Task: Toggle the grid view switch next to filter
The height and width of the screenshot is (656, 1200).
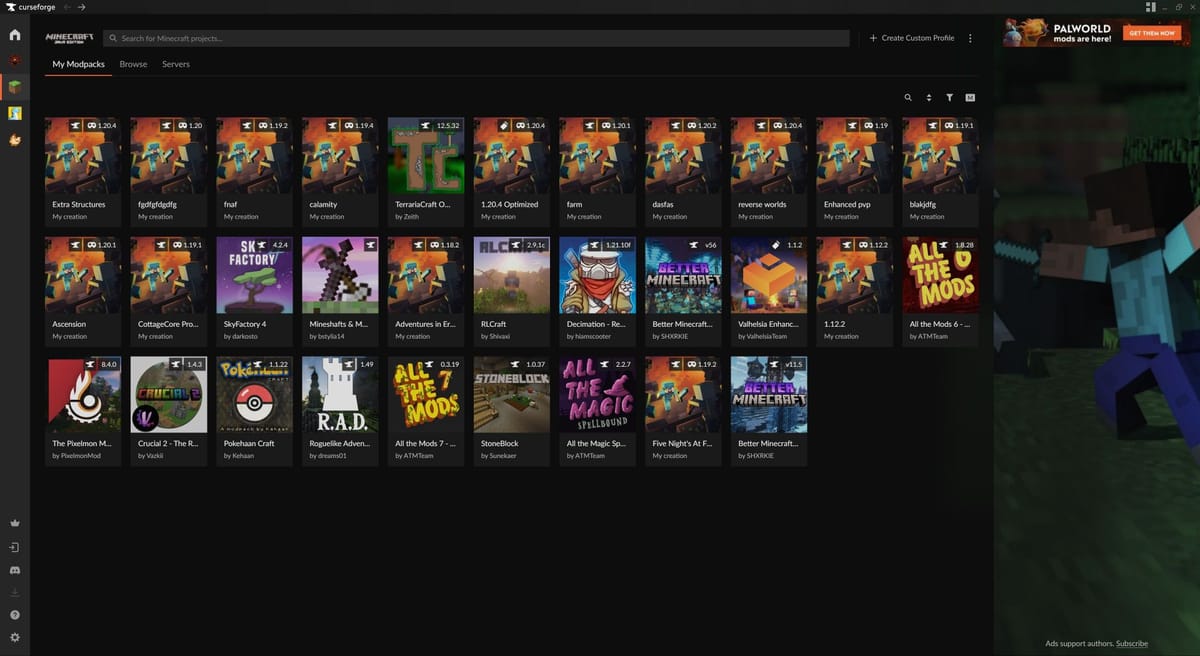Action: (x=969, y=97)
